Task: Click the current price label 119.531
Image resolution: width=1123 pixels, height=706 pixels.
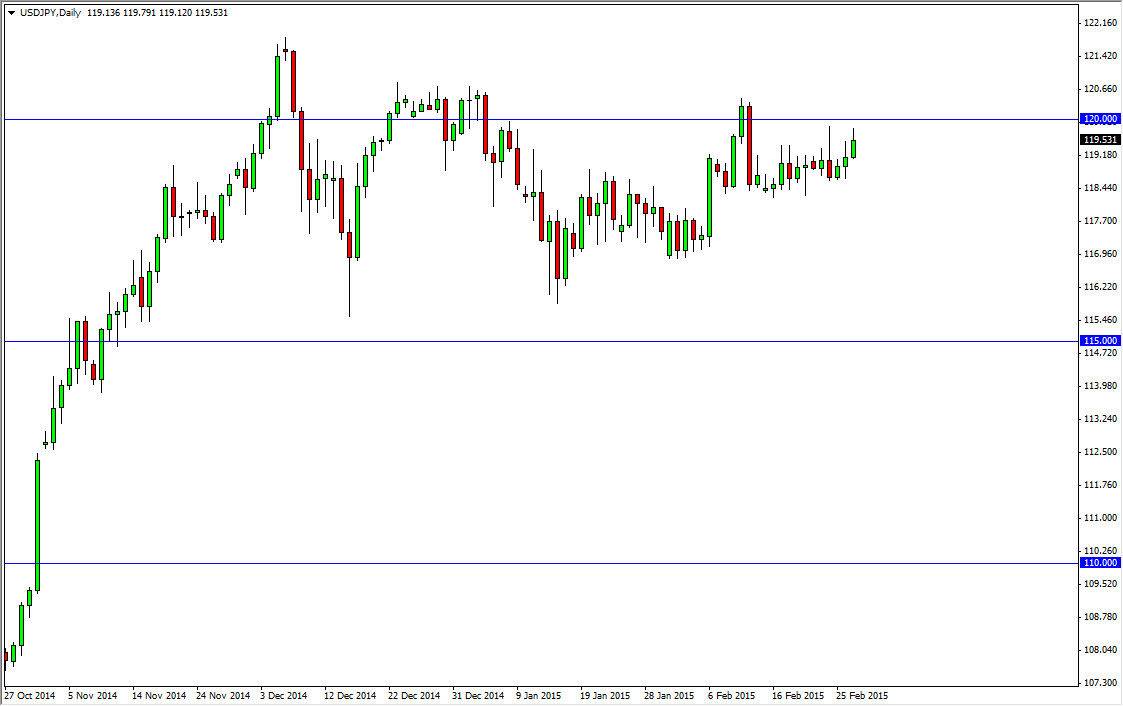Action: 1100,140
